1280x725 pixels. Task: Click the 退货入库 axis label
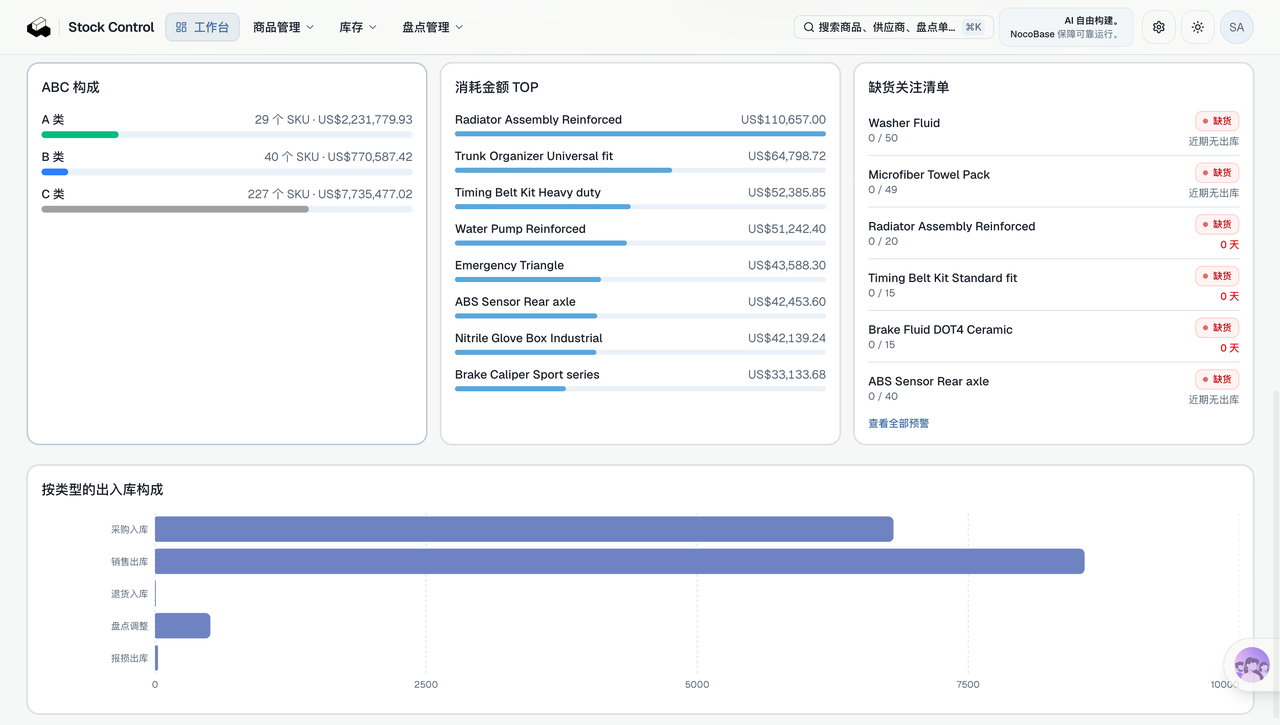click(129, 594)
